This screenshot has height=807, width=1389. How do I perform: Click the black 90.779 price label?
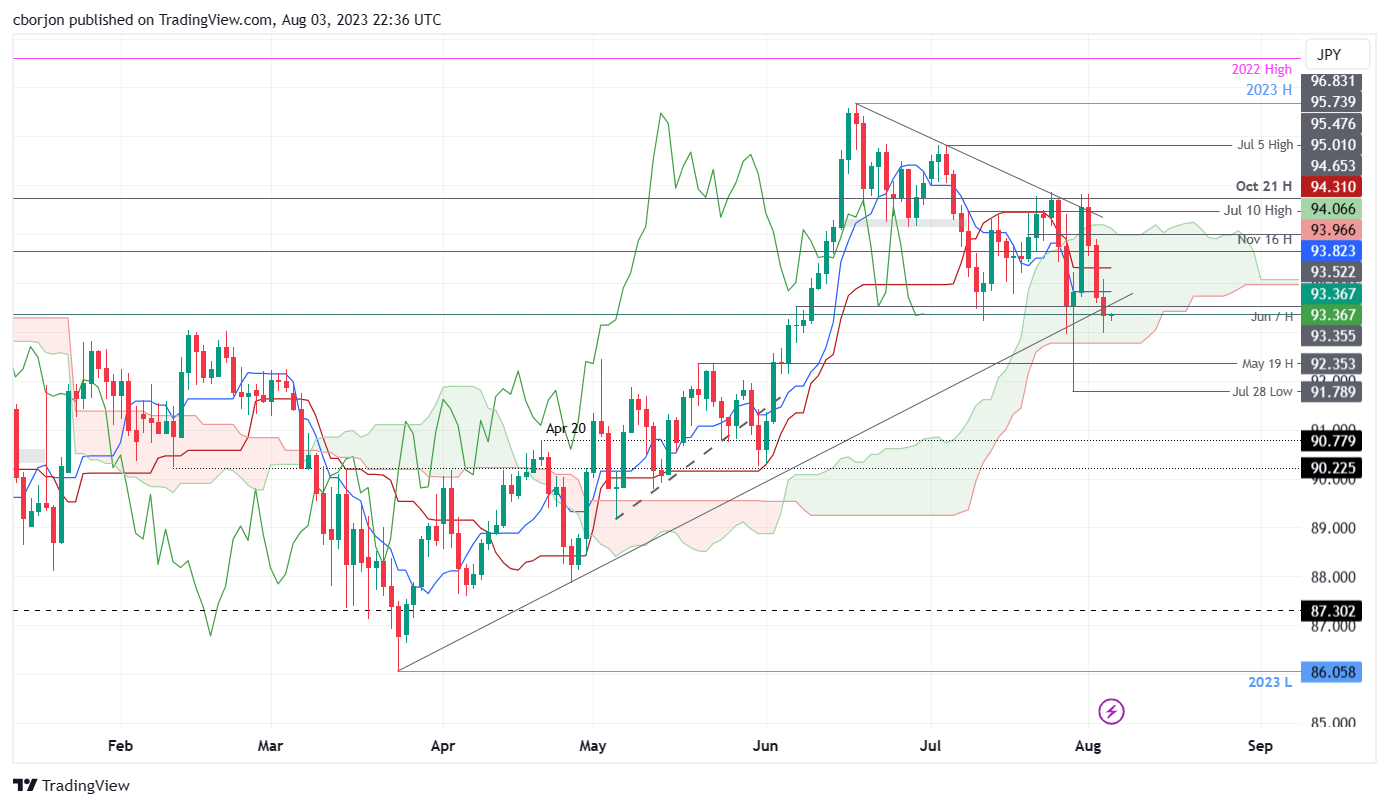click(x=1332, y=441)
